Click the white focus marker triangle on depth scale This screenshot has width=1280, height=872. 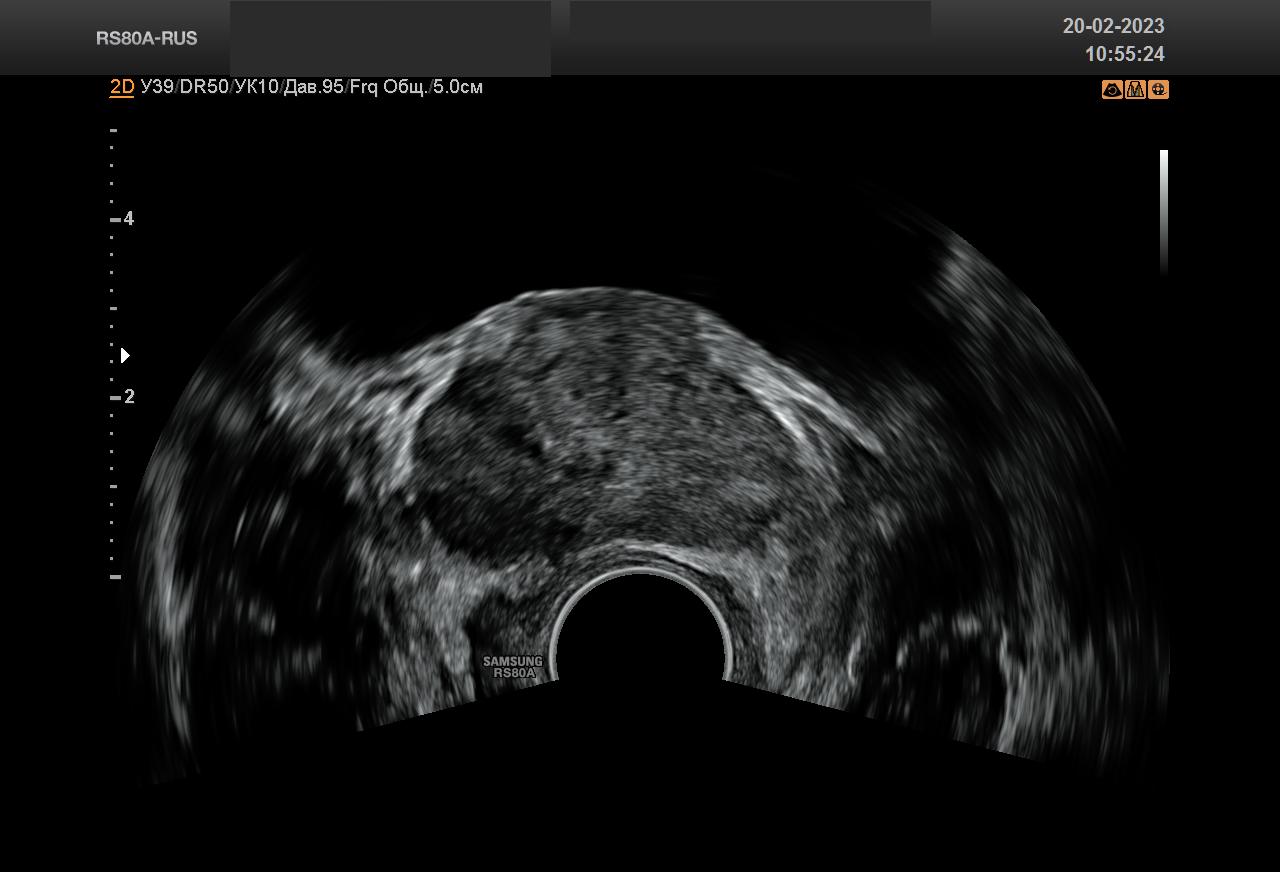125,355
